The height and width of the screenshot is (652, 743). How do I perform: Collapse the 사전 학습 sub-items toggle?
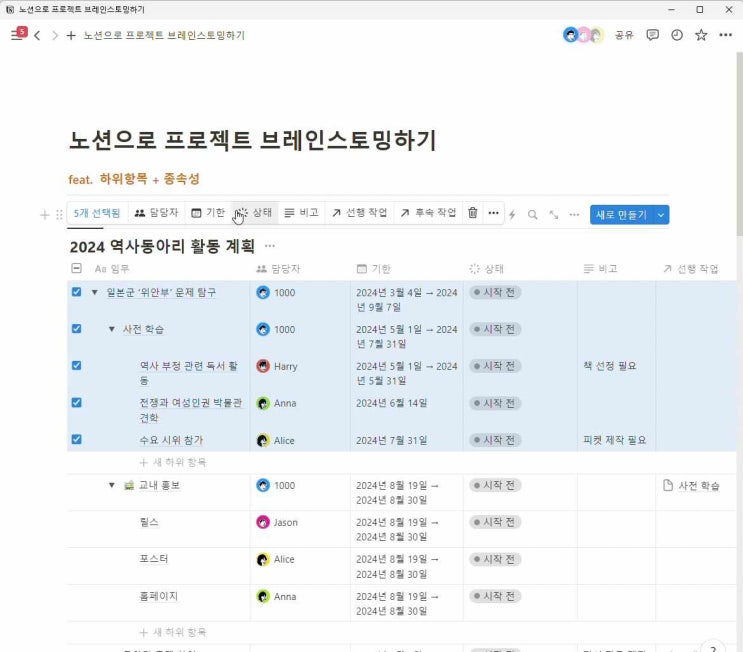point(112,329)
